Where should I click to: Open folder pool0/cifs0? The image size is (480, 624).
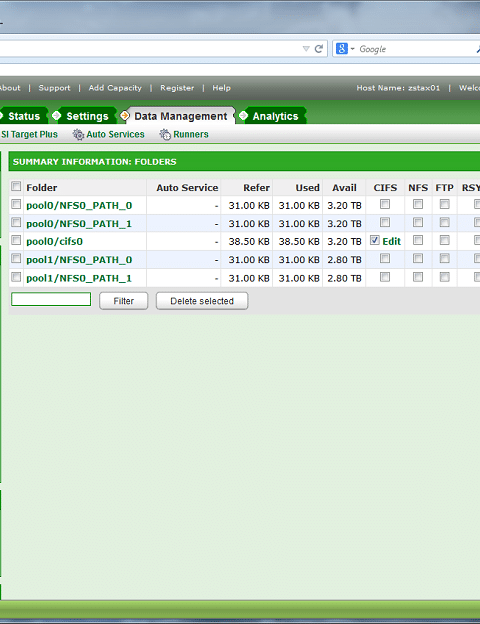pos(55,242)
